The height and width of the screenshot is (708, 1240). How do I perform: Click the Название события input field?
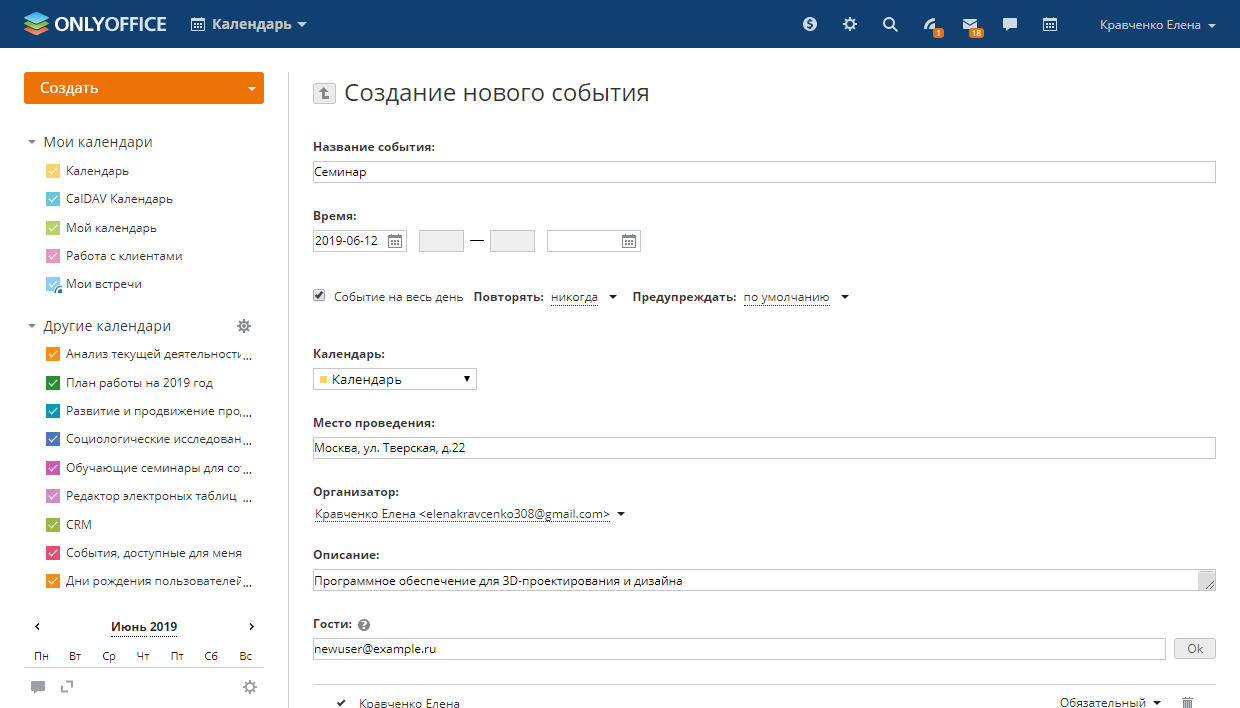tap(764, 172)
